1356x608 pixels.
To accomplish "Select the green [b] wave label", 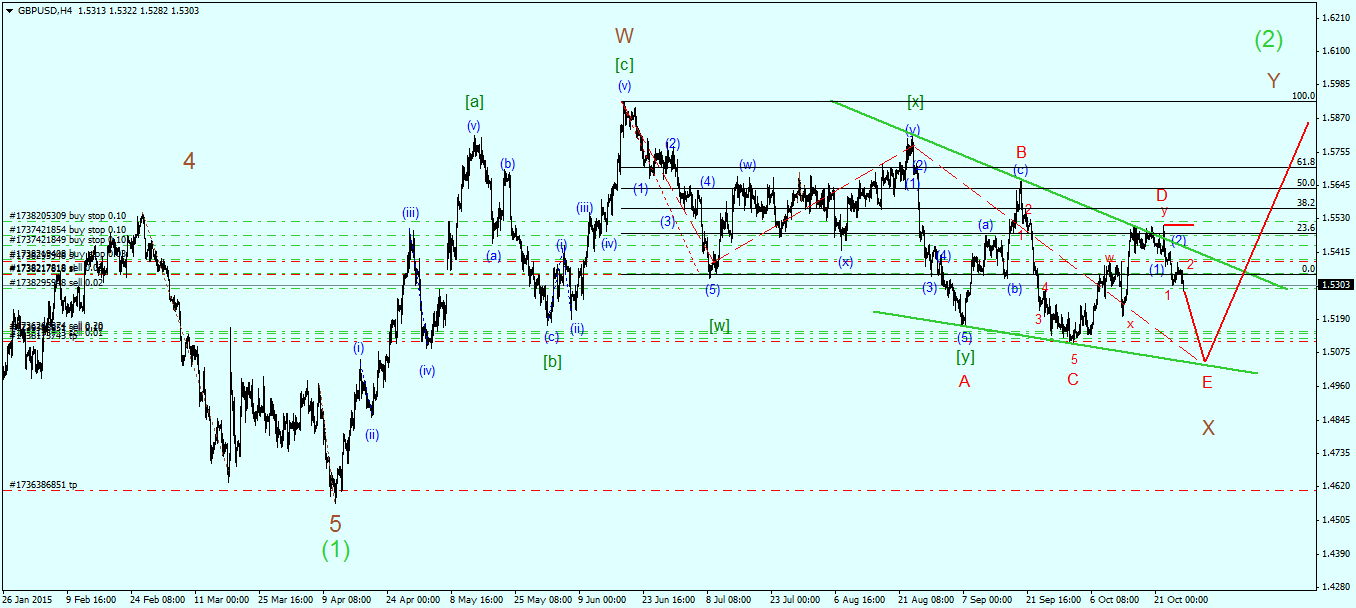I will [552, 362].
